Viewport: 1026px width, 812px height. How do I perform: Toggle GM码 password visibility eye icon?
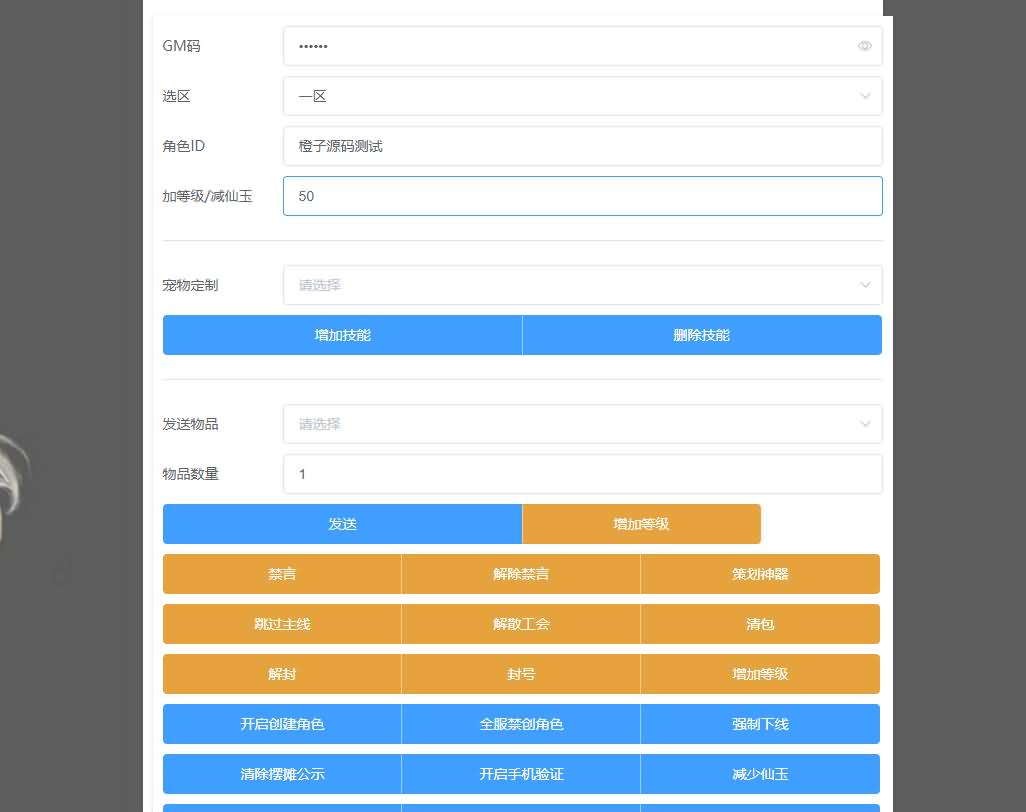[864, 46]
